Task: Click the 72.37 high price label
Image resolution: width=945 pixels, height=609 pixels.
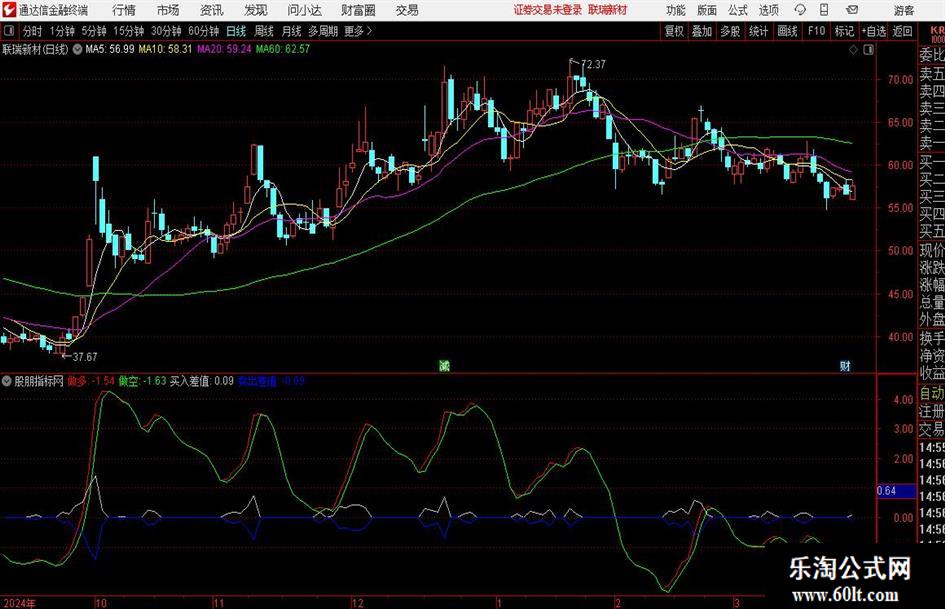Action: [x=594, y=64]
